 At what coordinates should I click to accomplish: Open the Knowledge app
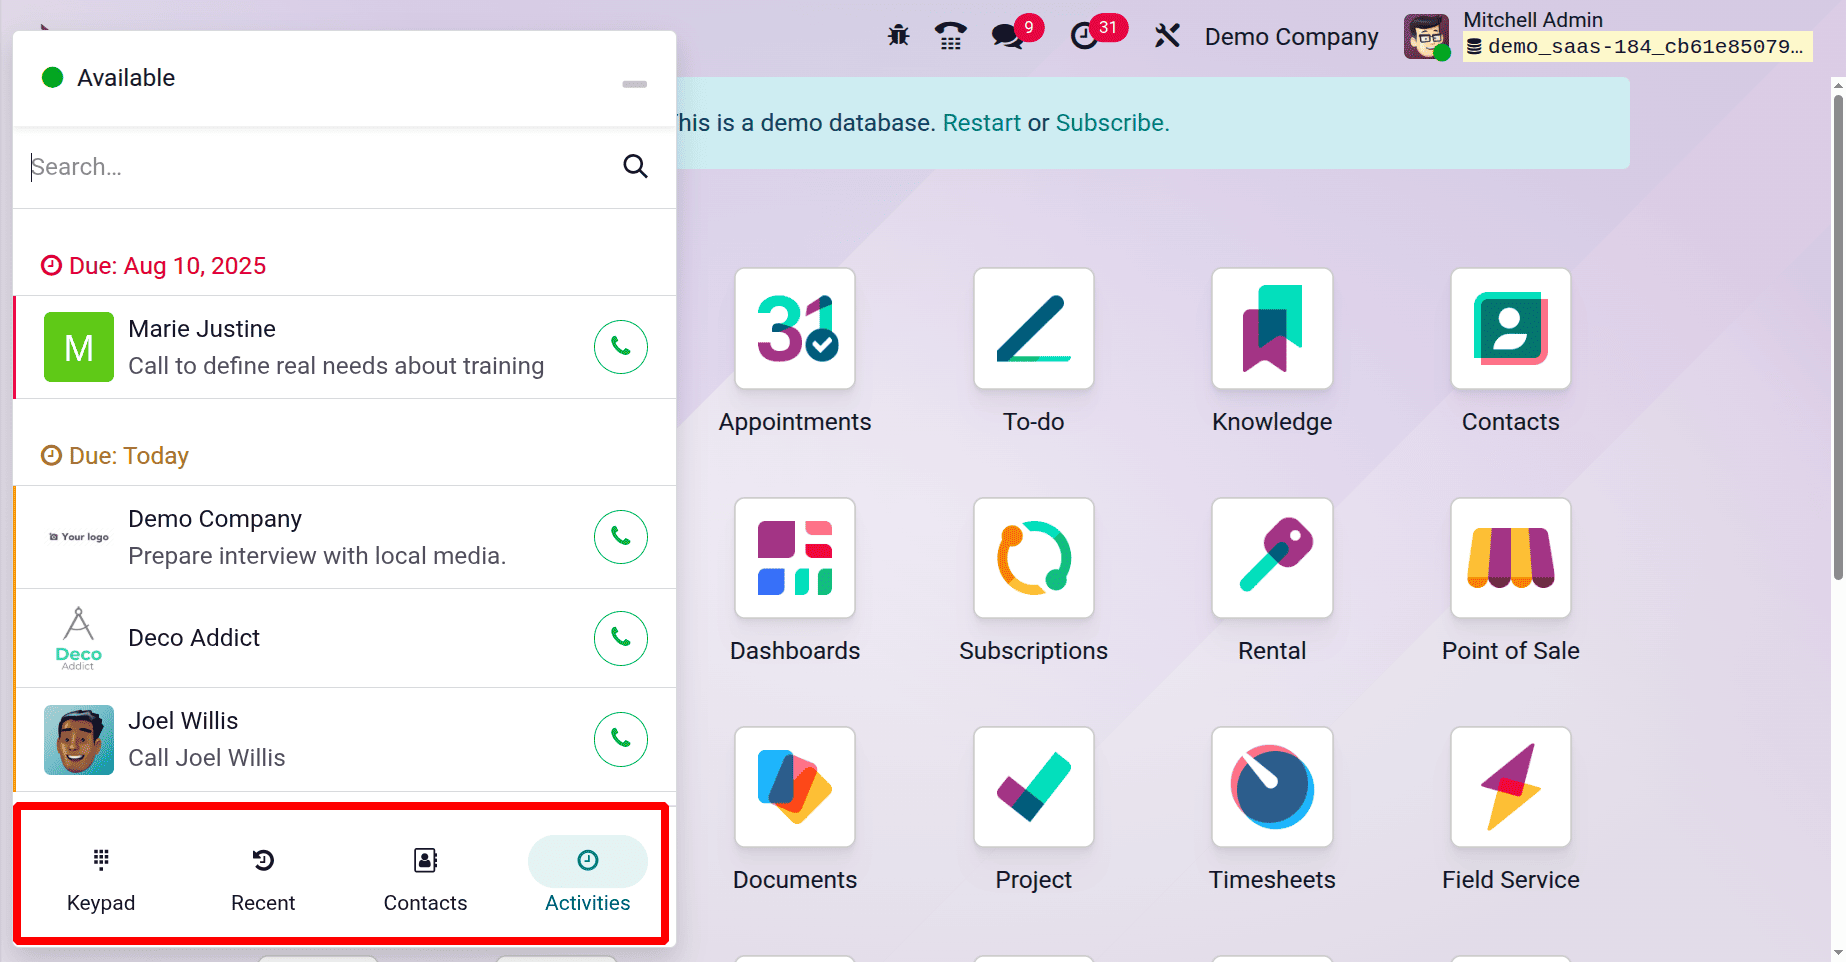[x=1271, y=330]
